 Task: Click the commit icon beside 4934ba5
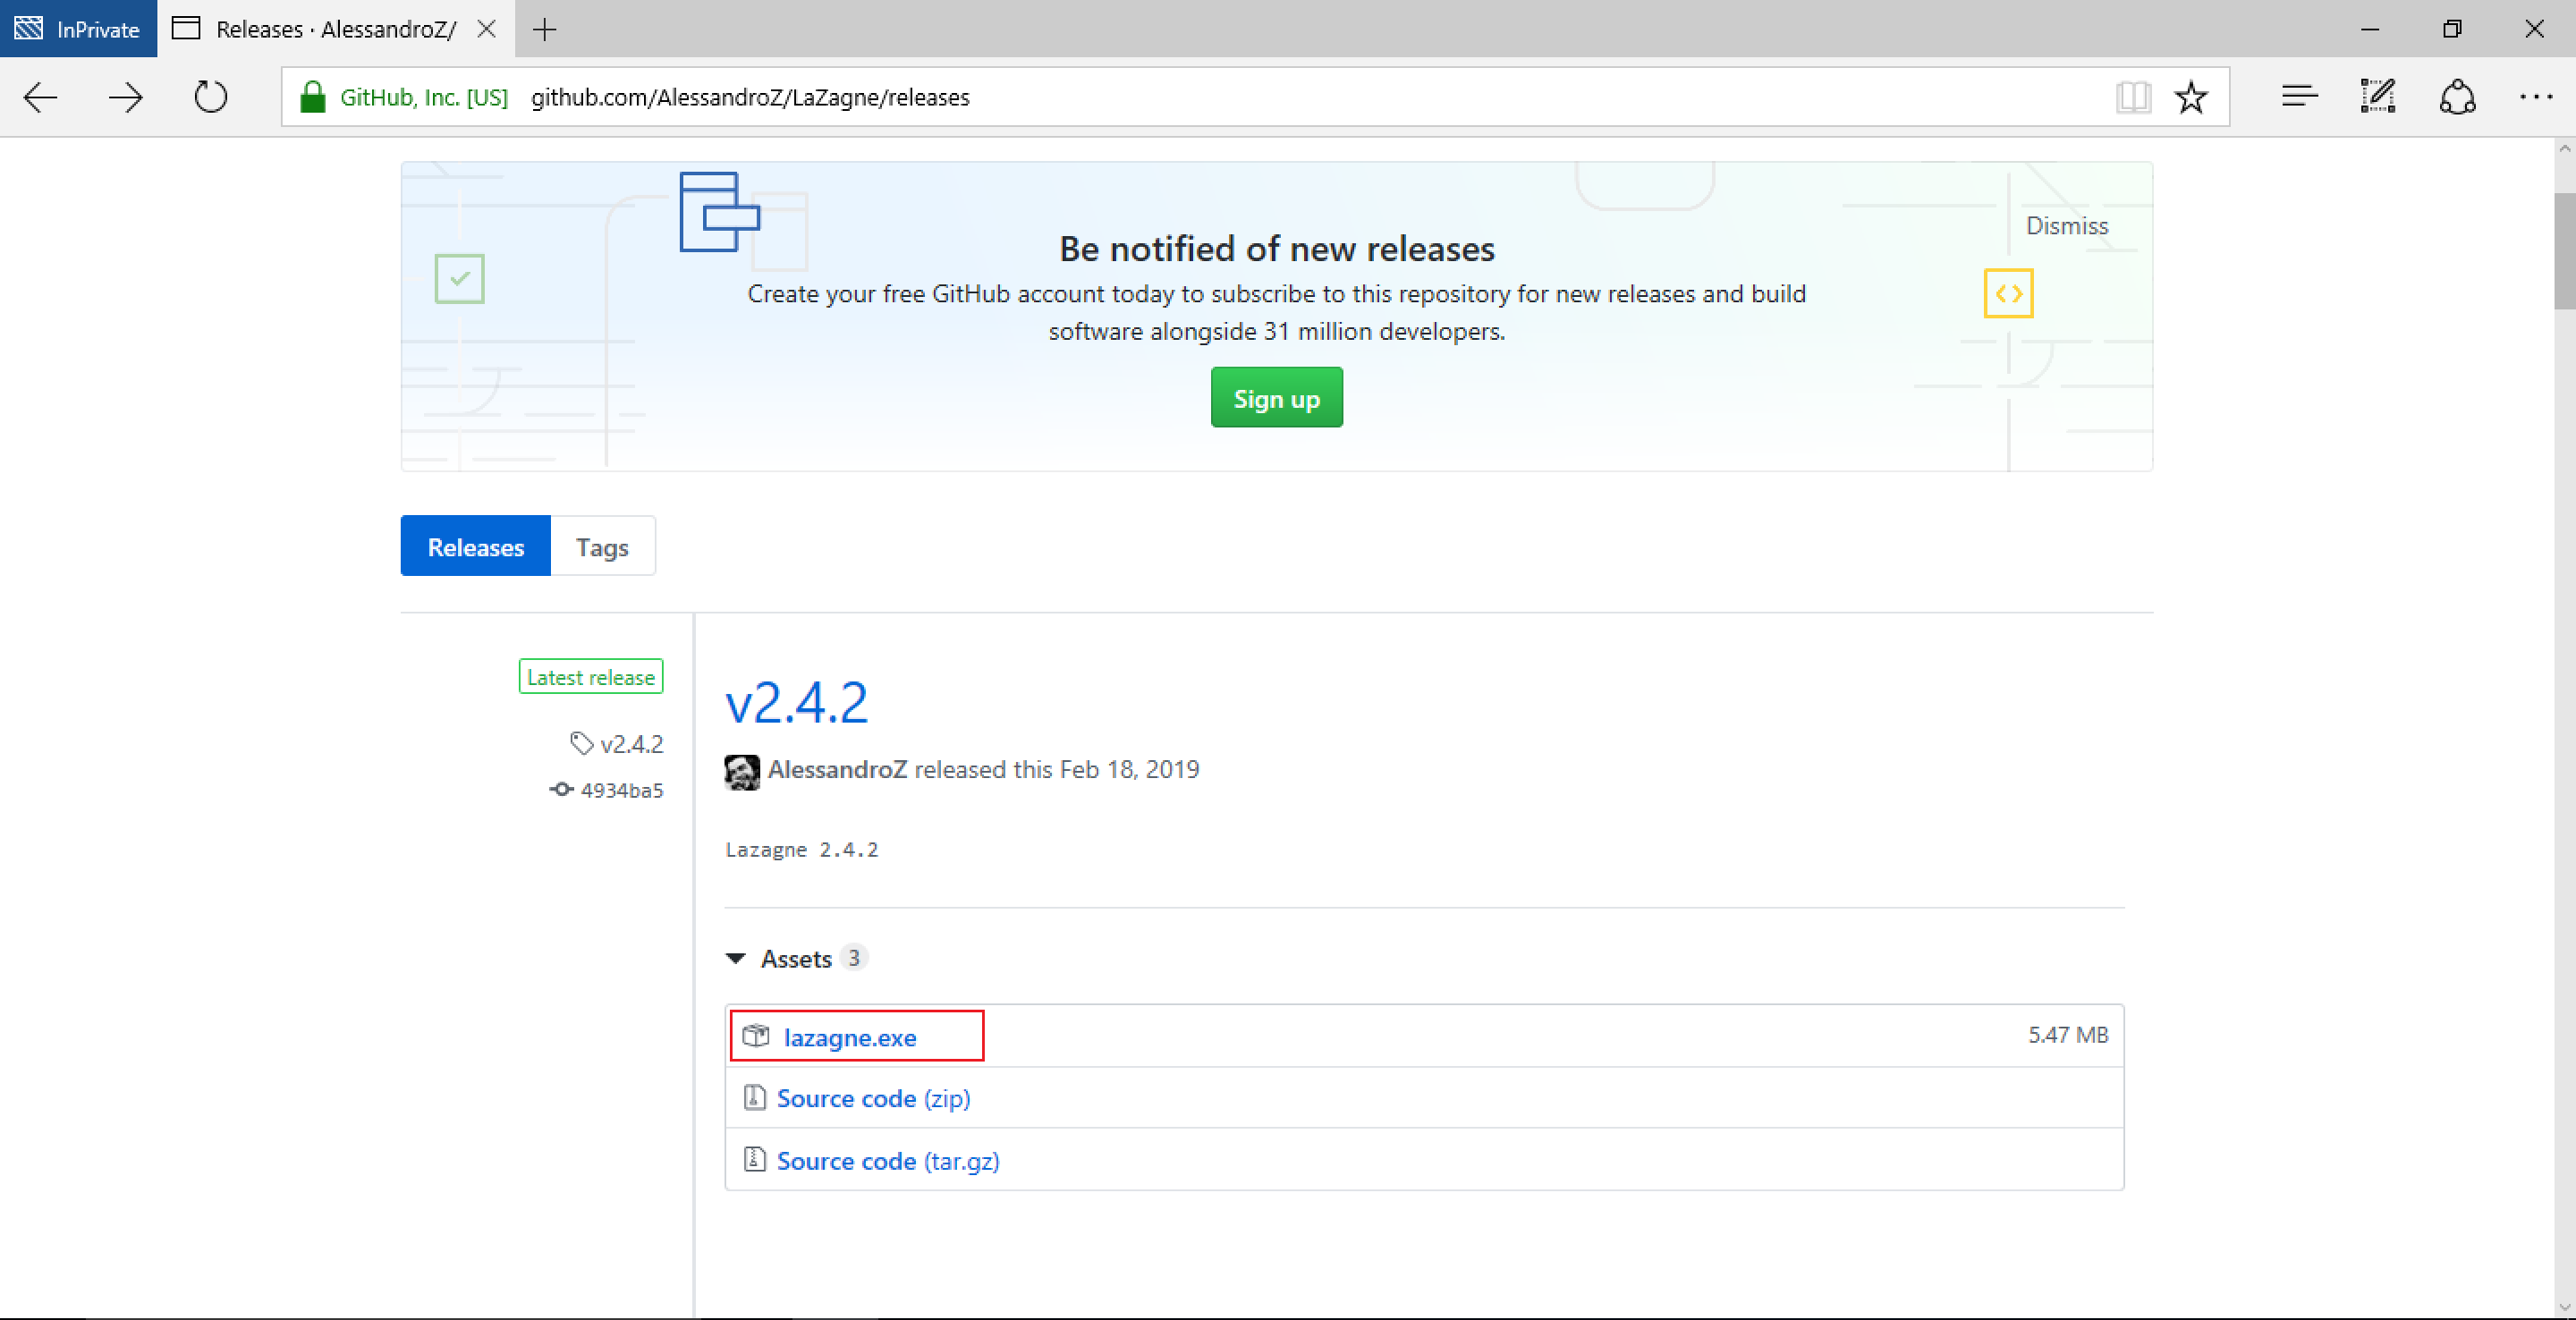[561, 789]
